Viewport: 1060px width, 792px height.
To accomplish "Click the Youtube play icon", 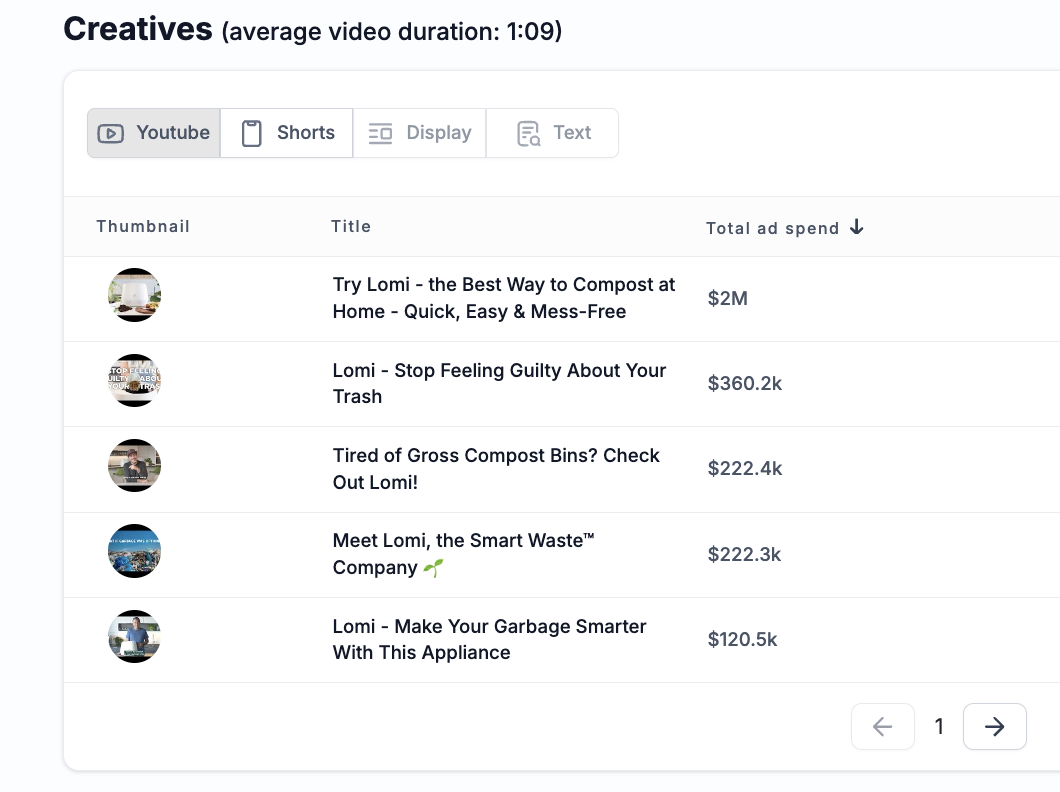I will pyautogui.click(x=111, y=133).
